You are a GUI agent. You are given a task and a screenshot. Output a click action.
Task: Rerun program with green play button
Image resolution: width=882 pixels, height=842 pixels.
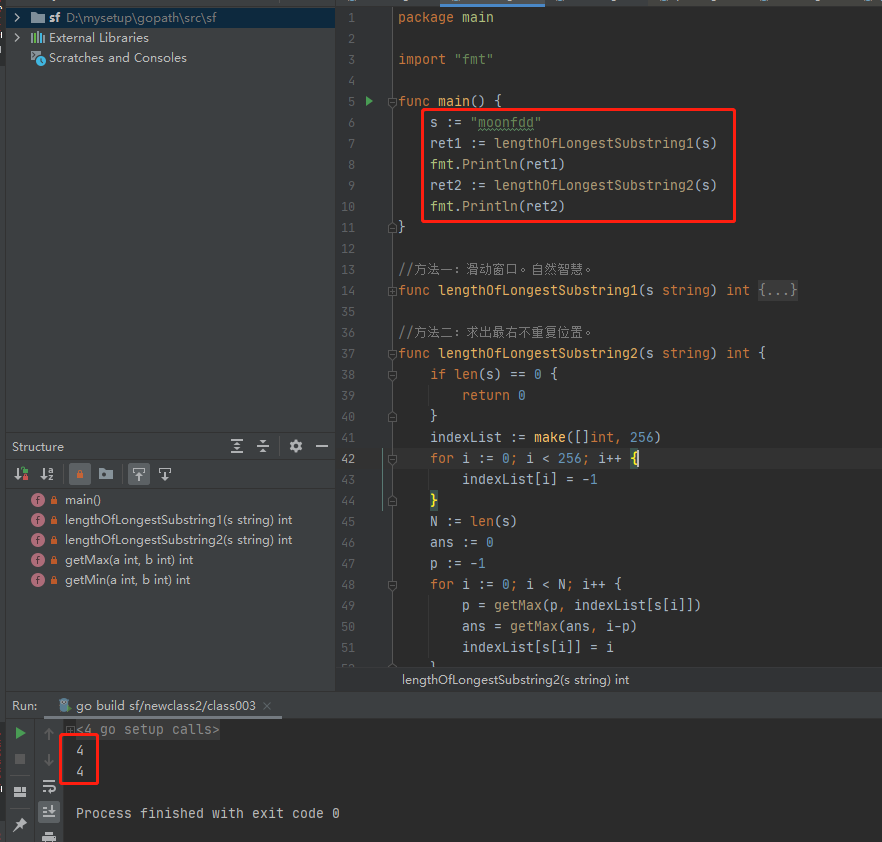(x=20, y=733)
